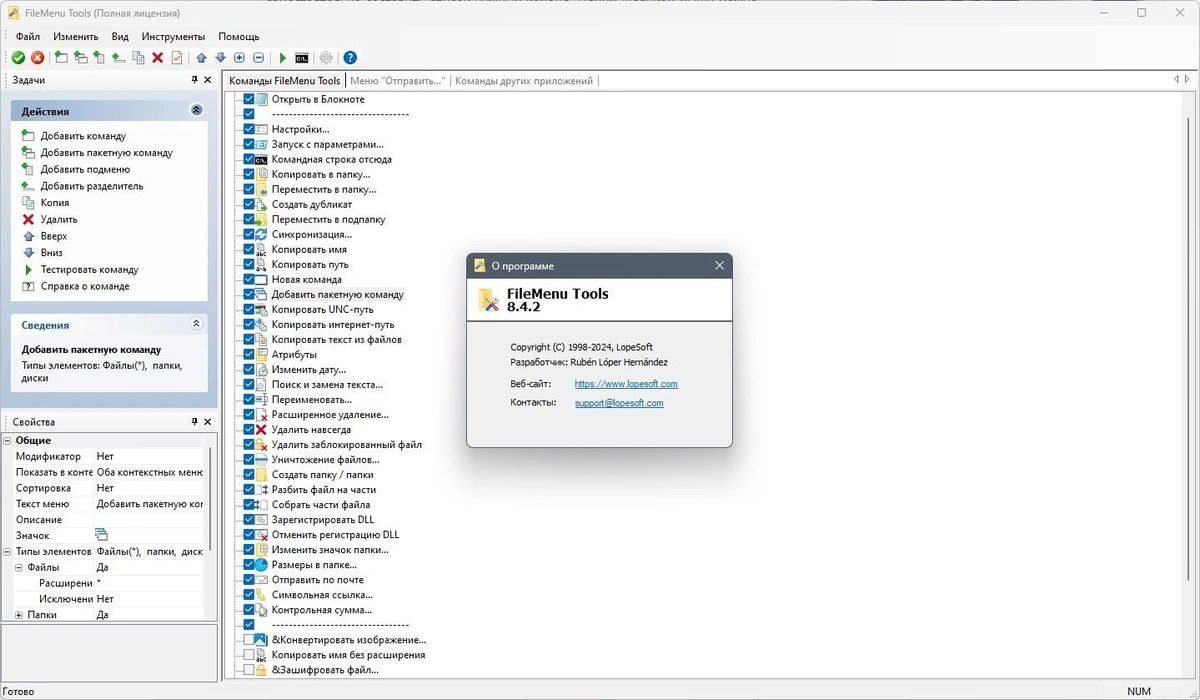Click red X Delete icon in toolbar
Viewport: 1200px width, 700px height.
[157, 58]
